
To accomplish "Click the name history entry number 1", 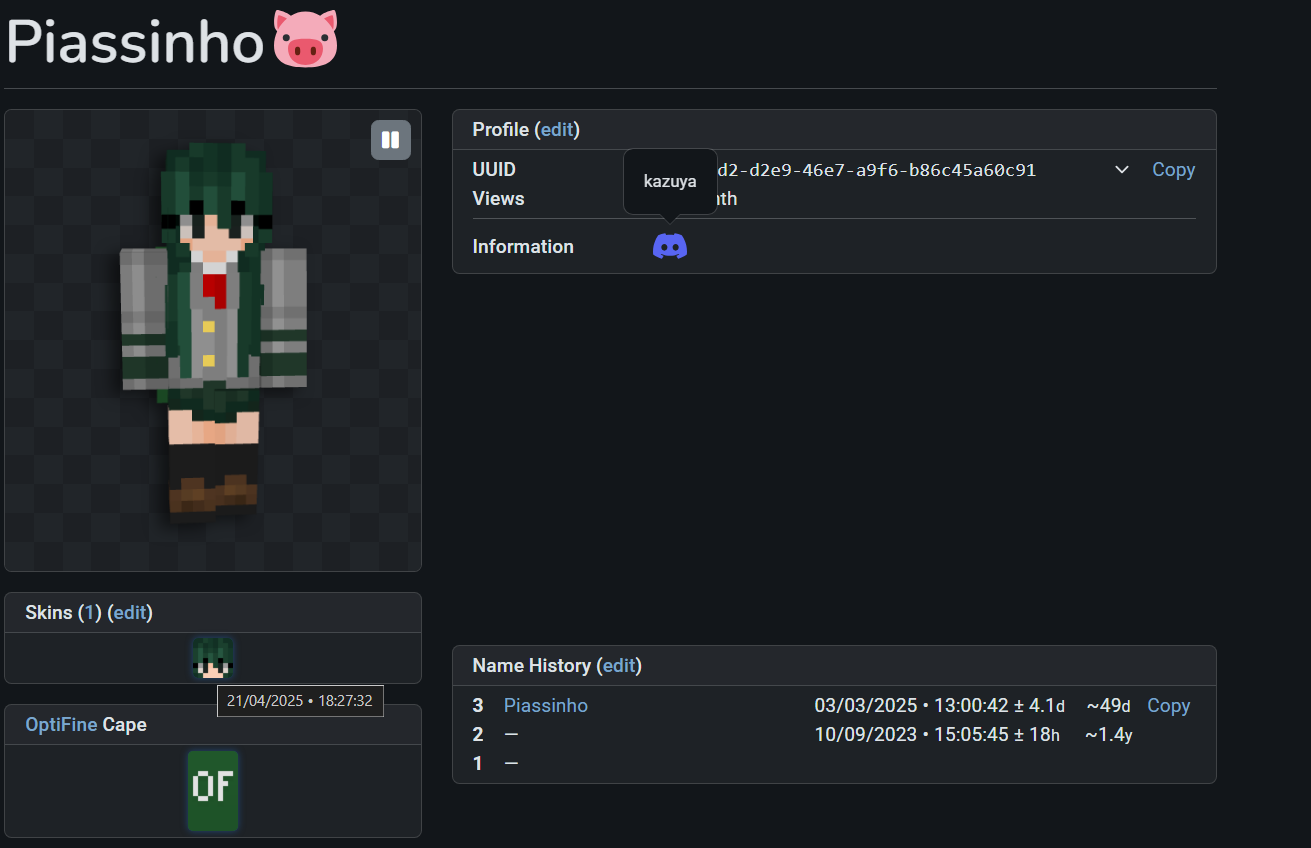I will [x=478, y=764].
